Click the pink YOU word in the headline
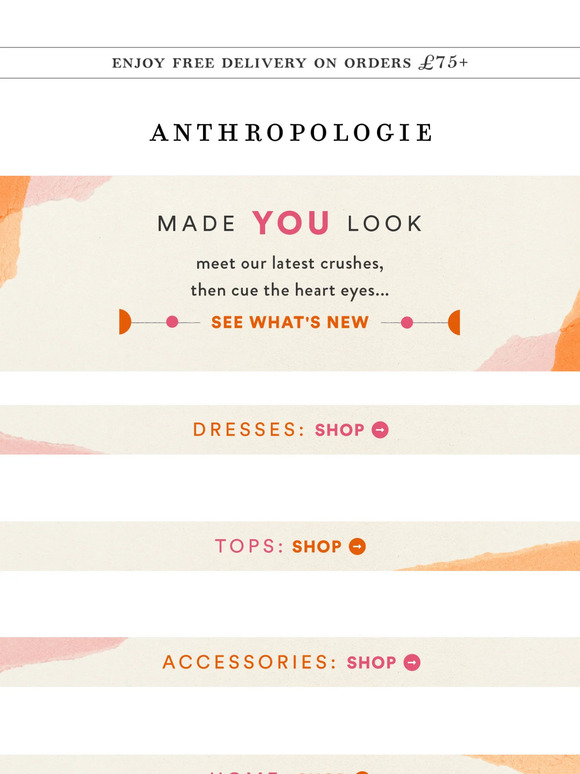580x774 pixels. tap(291, 223)
